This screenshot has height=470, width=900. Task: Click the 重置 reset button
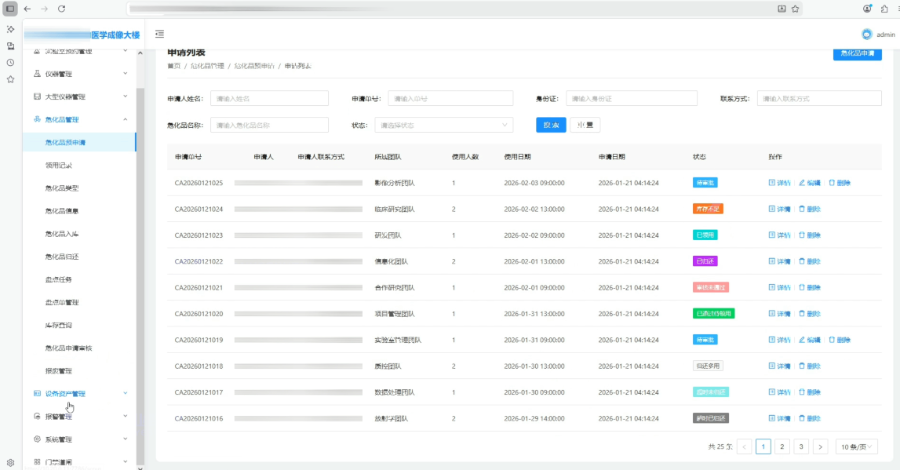[585, 125]
